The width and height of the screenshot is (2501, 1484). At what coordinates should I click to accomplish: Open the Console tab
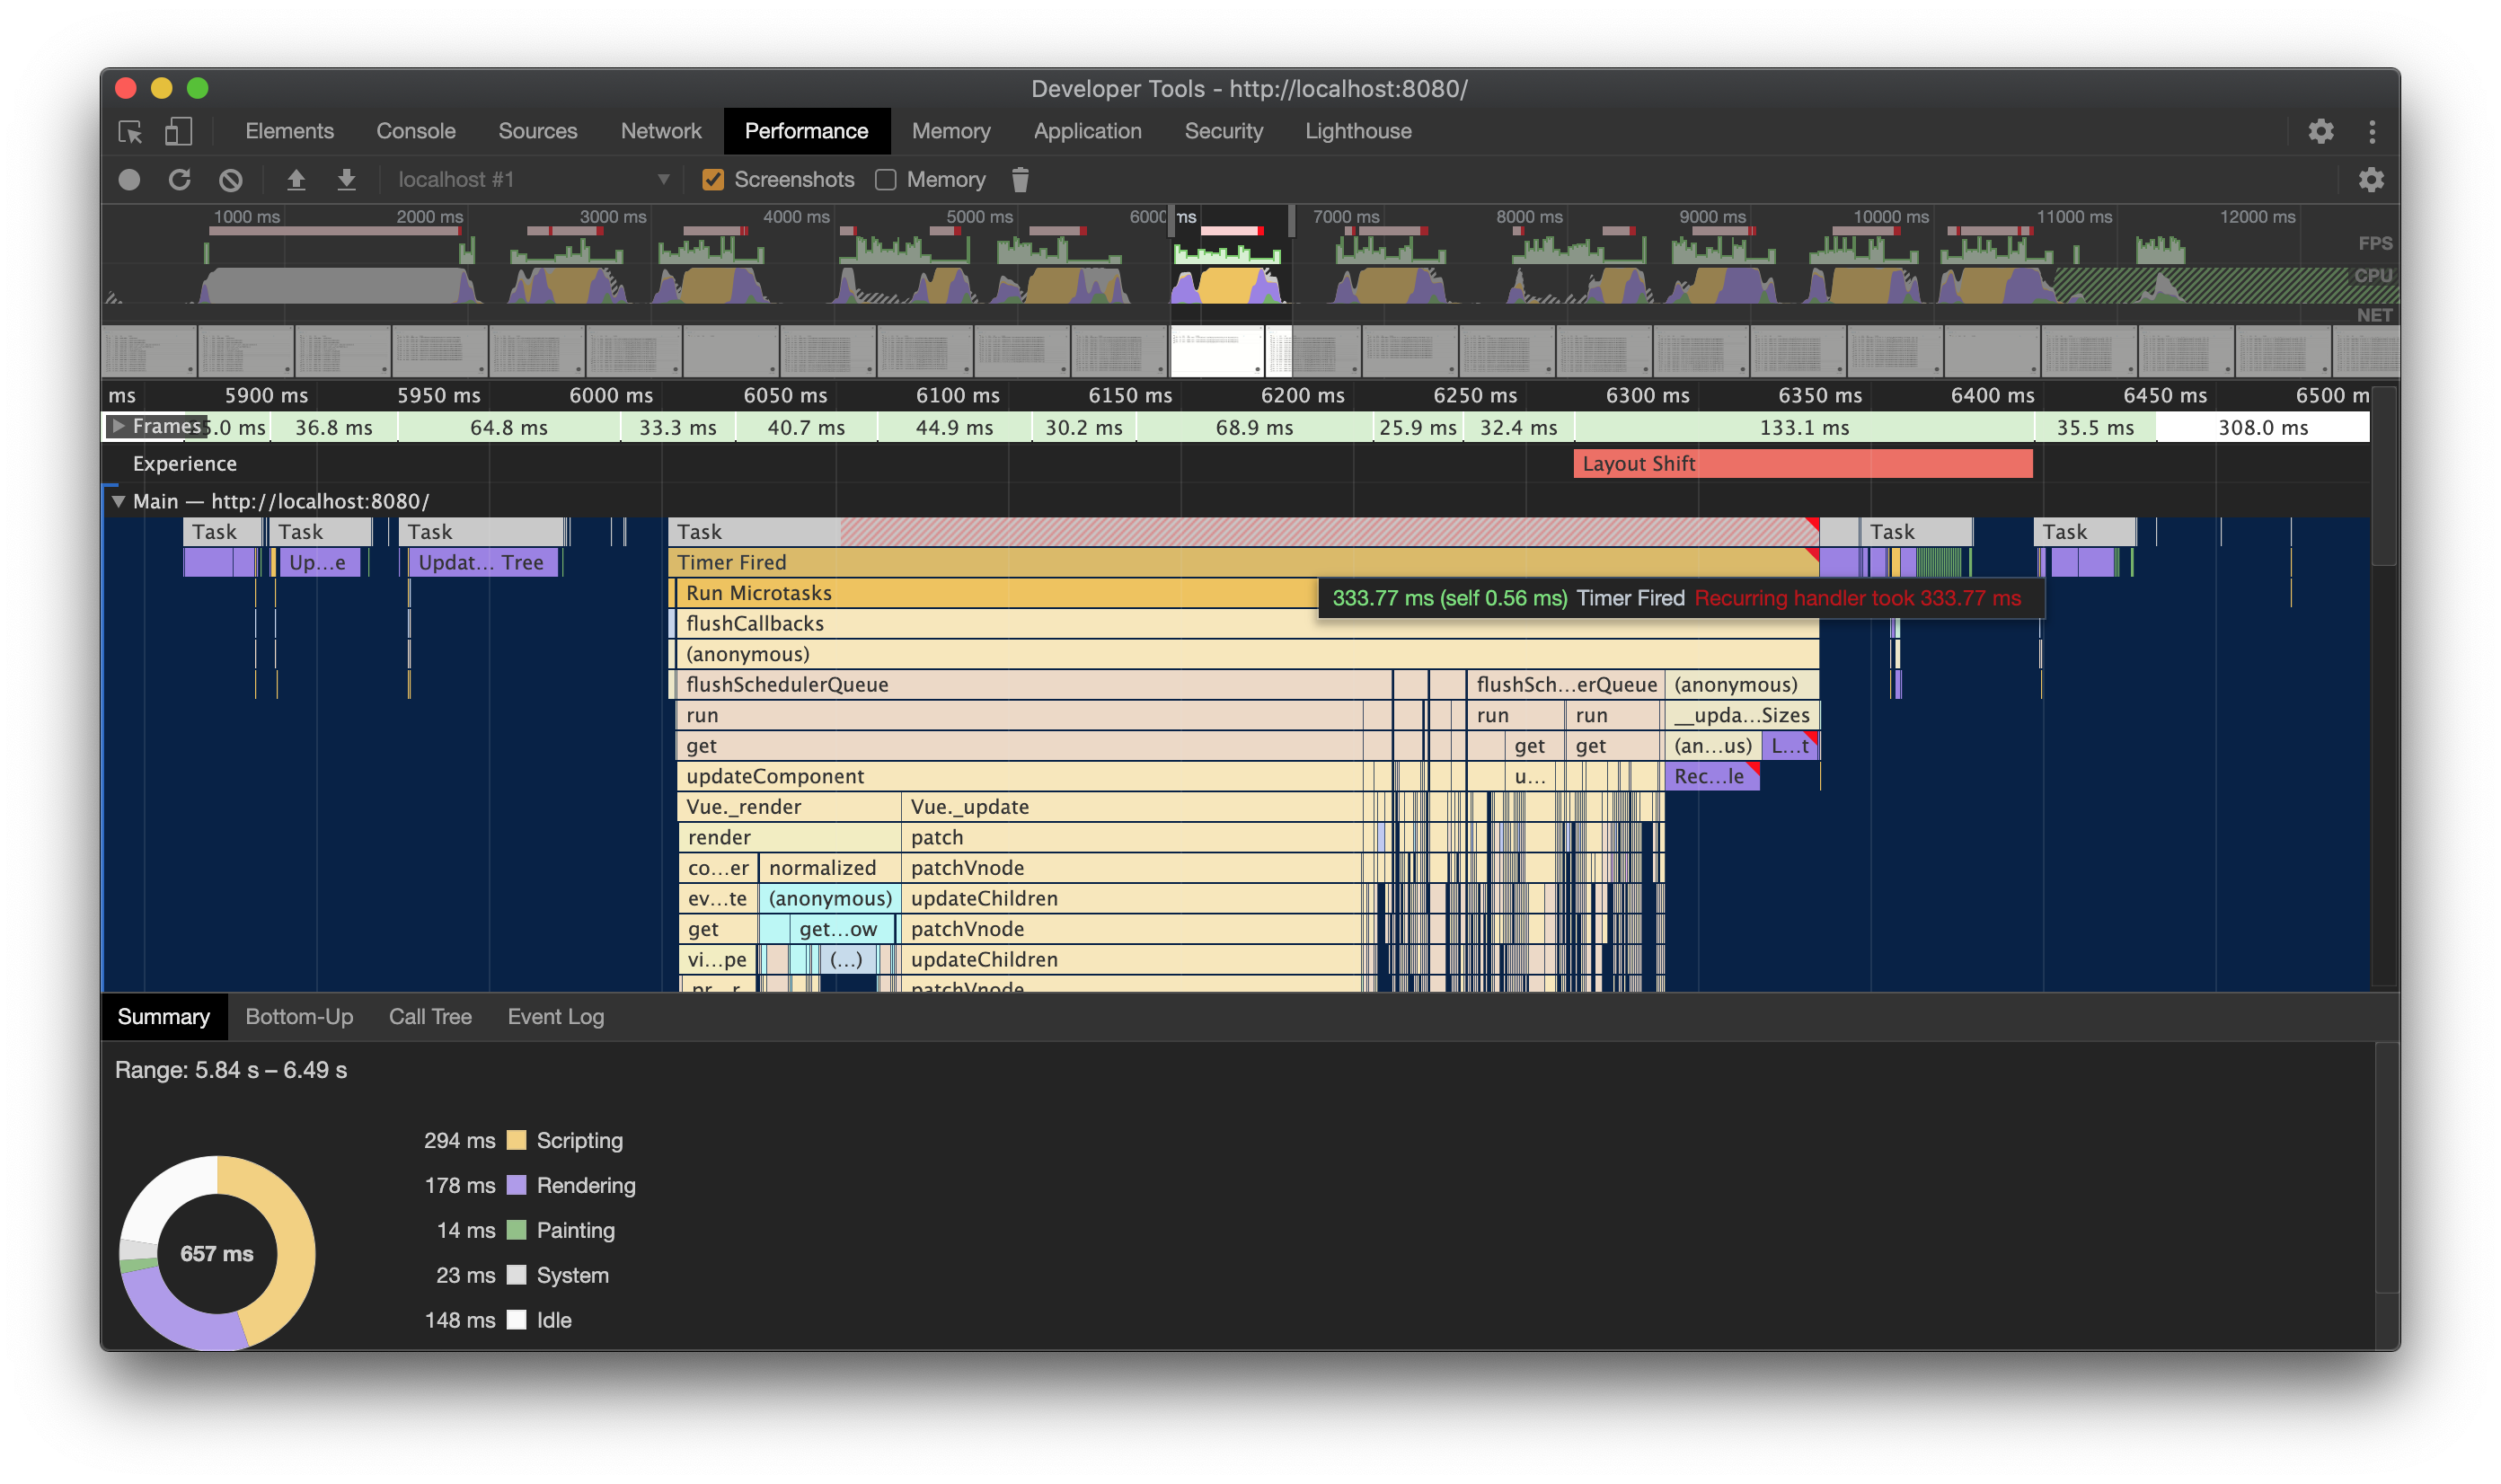pos(416,131)
